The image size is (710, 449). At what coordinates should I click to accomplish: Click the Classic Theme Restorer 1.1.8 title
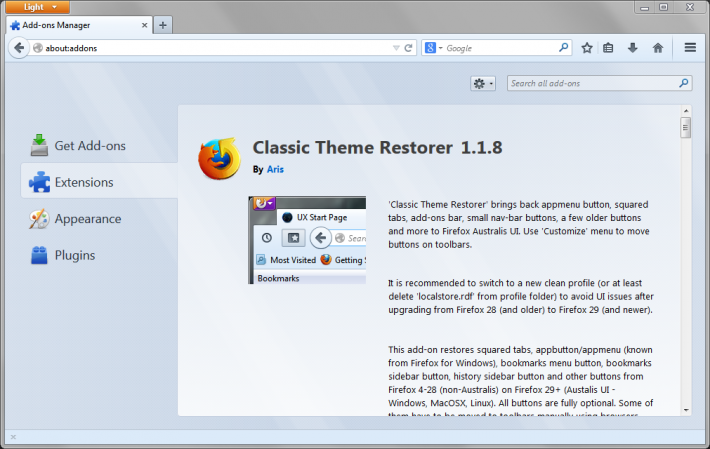pyautogui.click(x=377, y=148)
